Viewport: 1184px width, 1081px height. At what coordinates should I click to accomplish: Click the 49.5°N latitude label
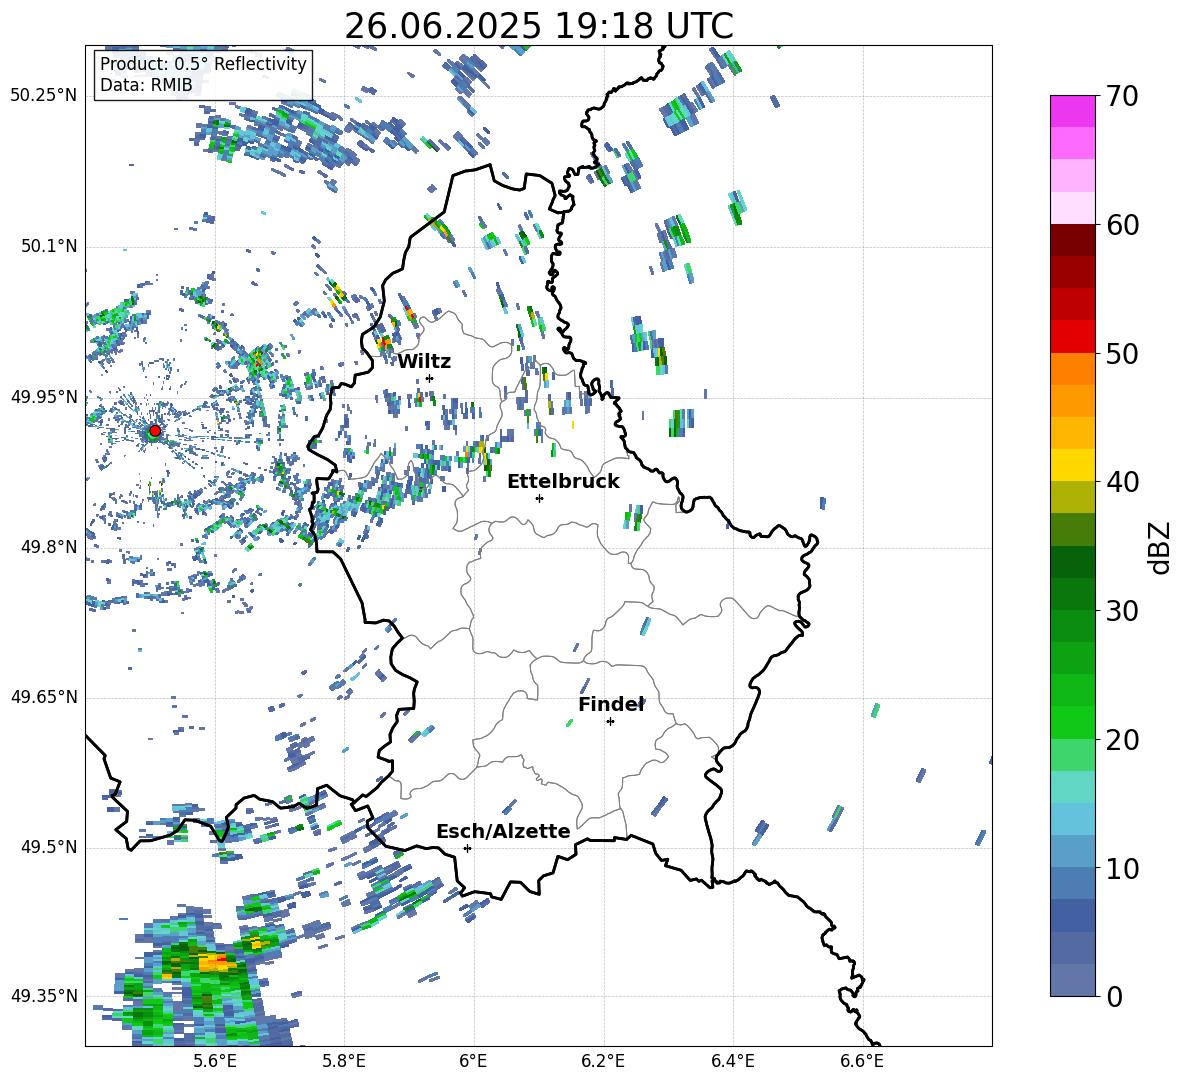49,848
